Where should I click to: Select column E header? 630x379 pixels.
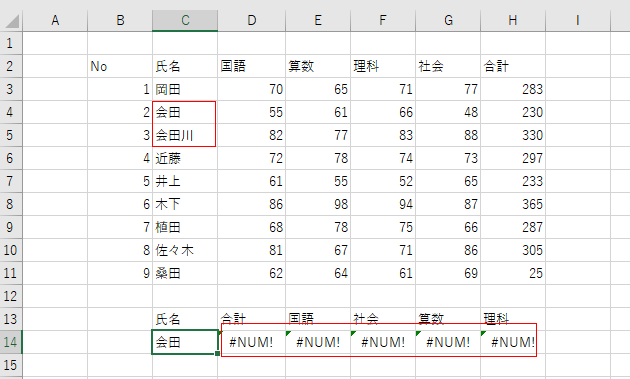tap(318, 20)
